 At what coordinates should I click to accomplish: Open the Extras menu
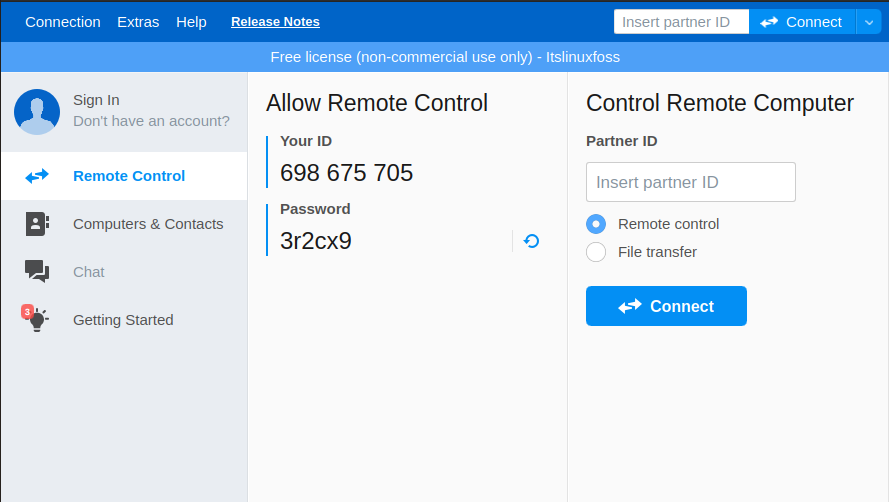pos(138,22)
